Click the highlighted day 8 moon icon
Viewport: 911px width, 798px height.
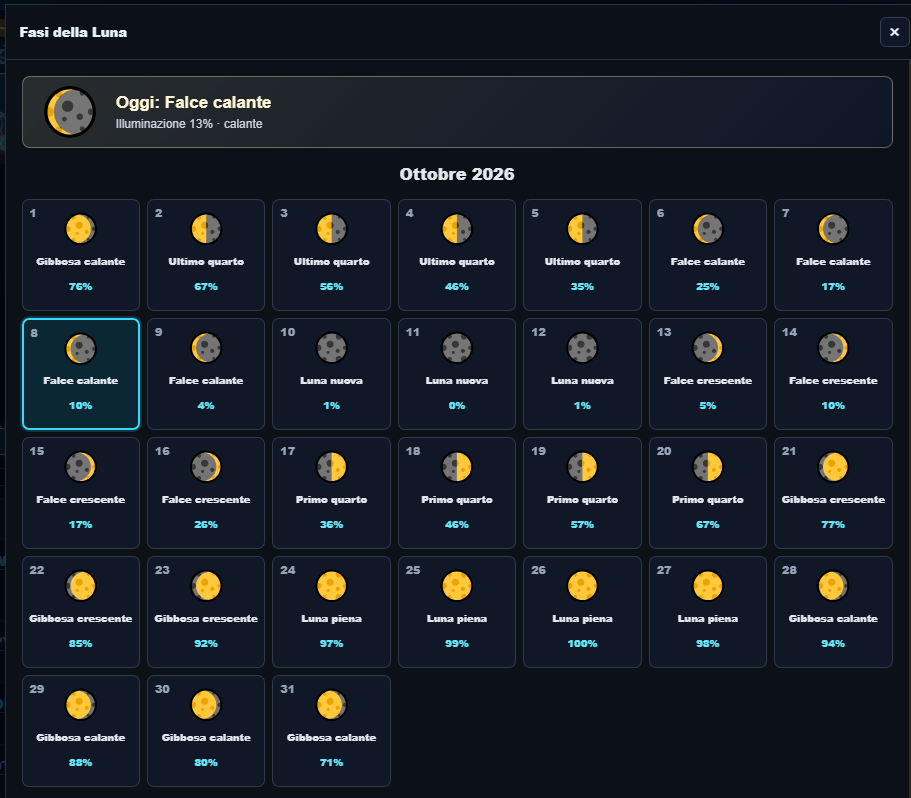(80, 348)
